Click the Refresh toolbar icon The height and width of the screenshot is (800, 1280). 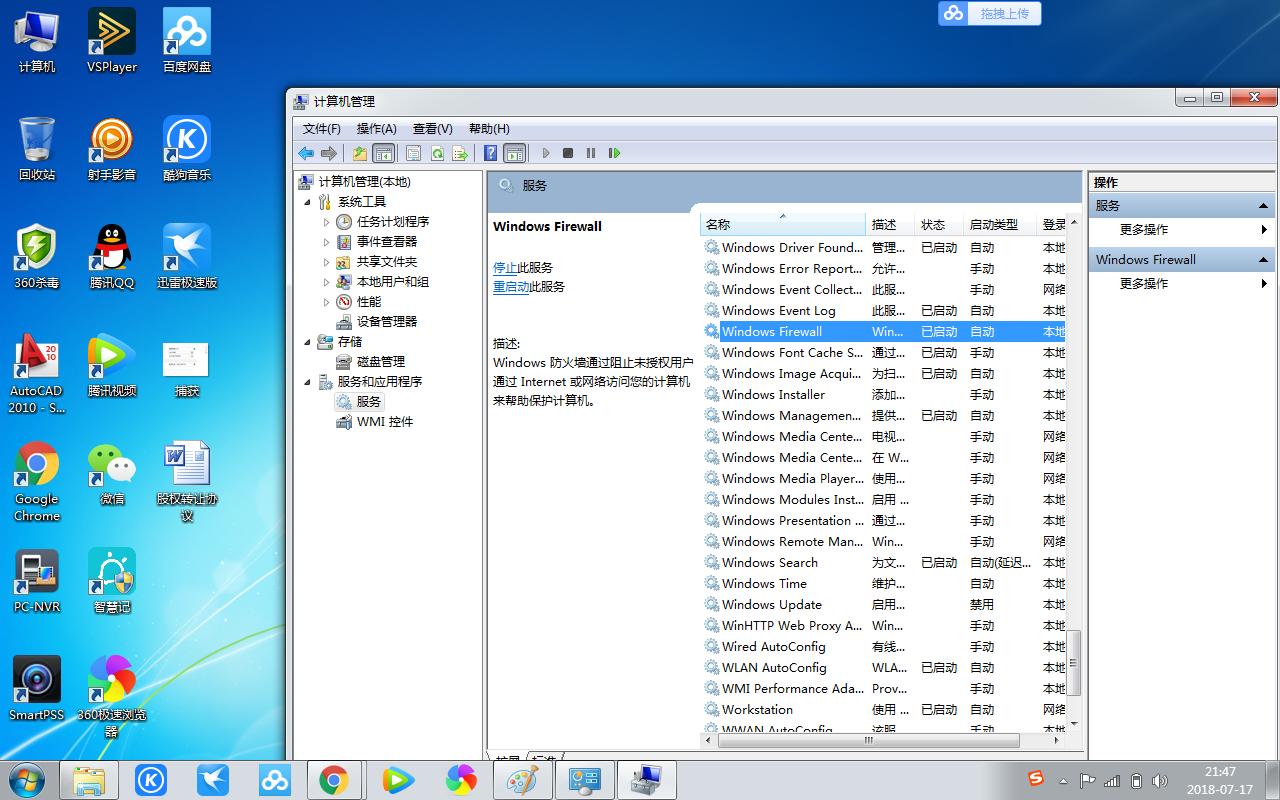click(x=438, y=153)
